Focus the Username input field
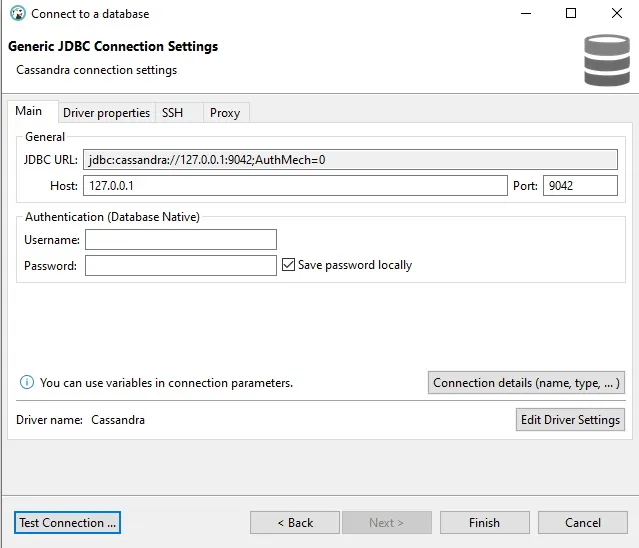639x548 pixels. tap(181, 240)
